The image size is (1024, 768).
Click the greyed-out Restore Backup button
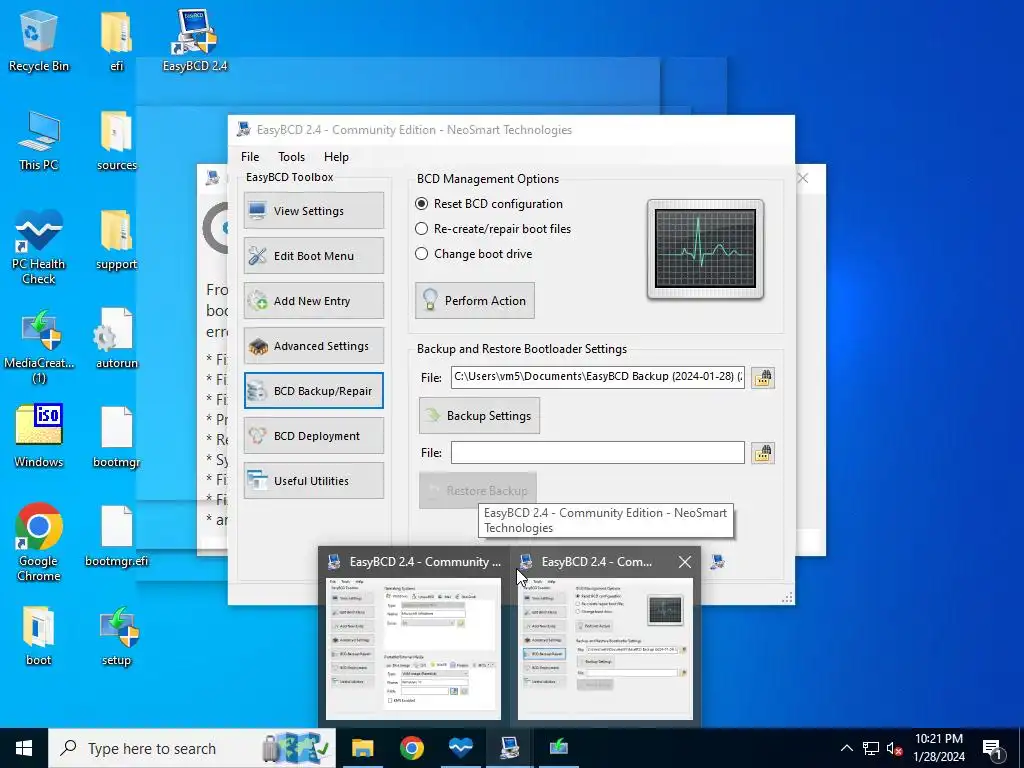coord(477,490)
